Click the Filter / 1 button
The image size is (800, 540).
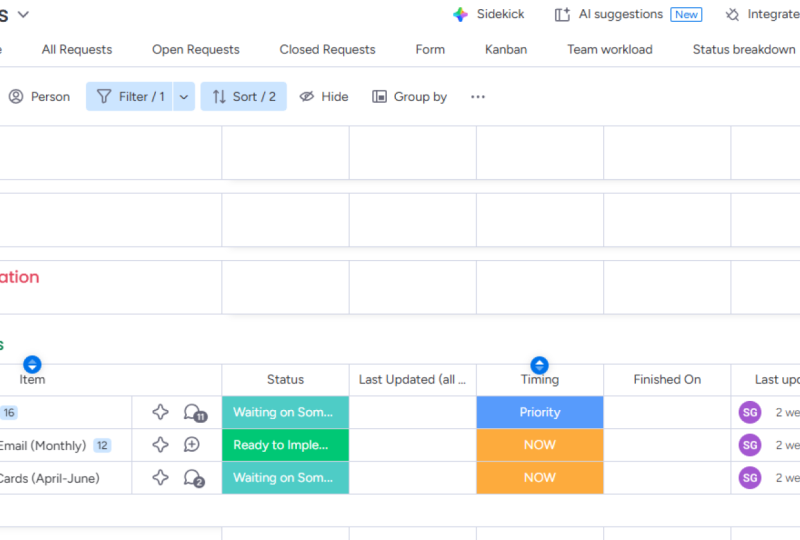pyautogui.click(x=130, y=96)
